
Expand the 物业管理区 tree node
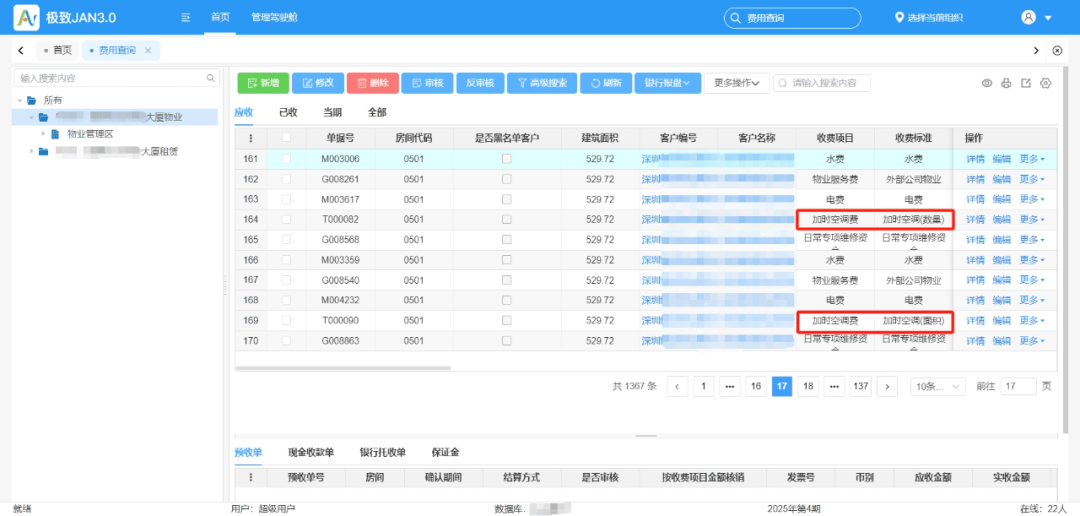(x=43, y=134)
